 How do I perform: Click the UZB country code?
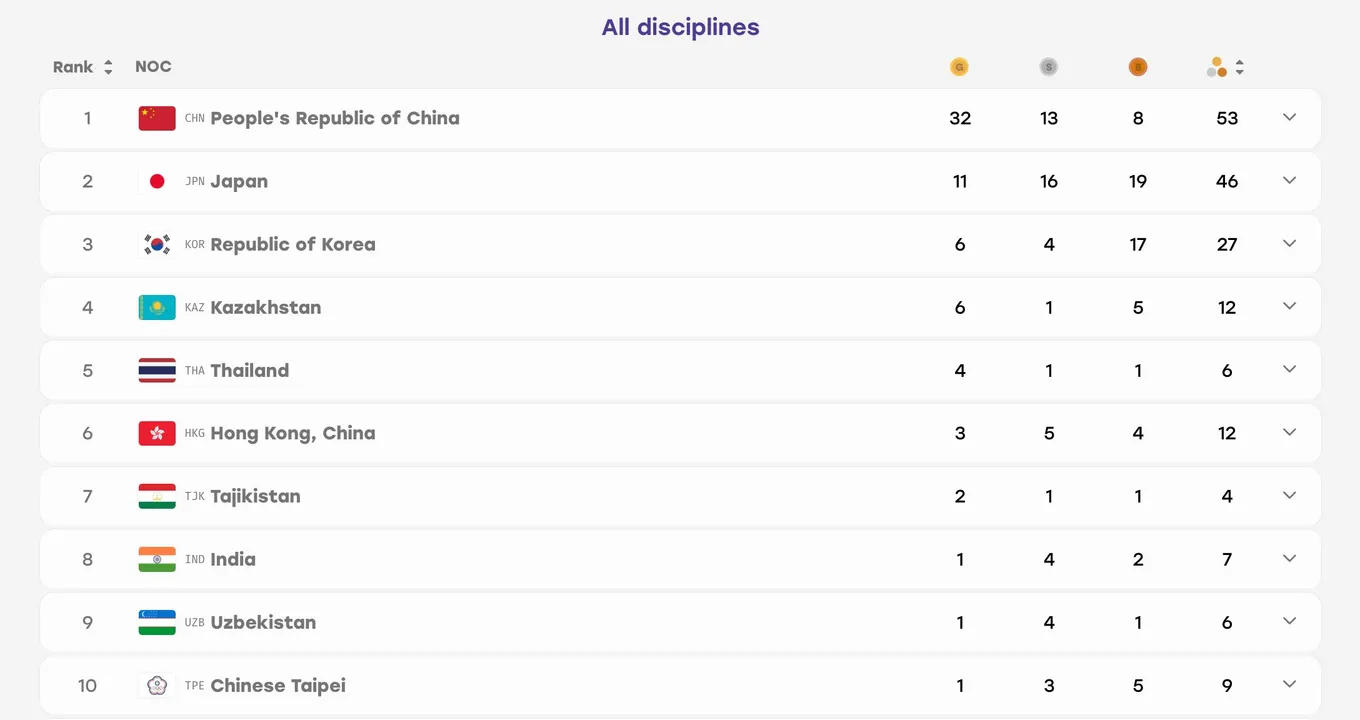(195, 622)
